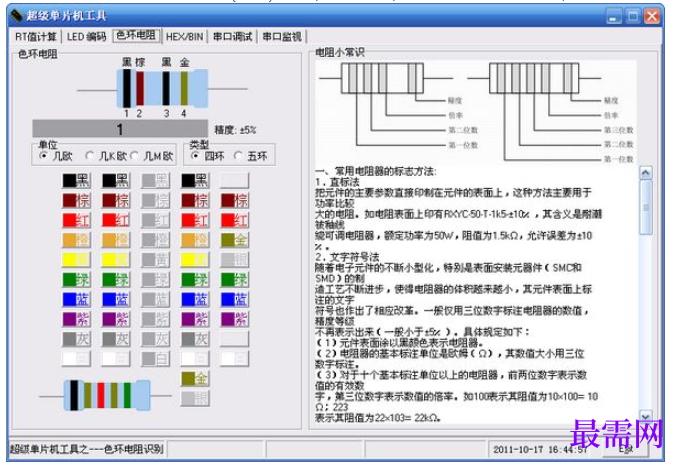Select gold tolerance in fifth column
682x465 pixels.
coord(234,240)
